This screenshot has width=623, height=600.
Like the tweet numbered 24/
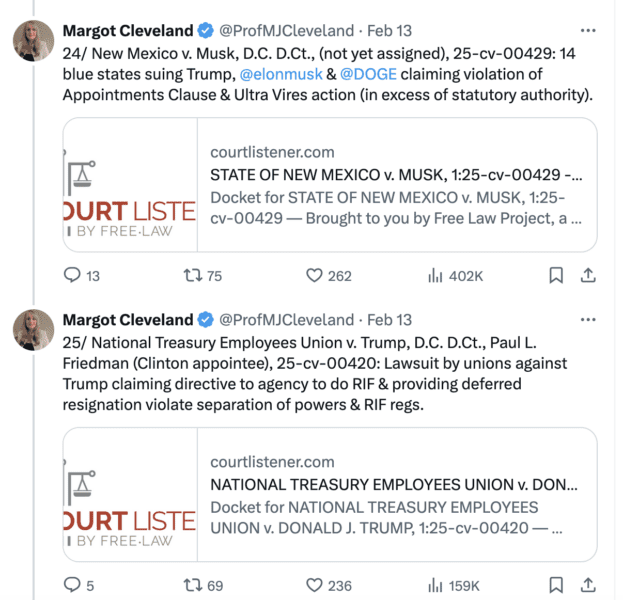tap(329, 275)
